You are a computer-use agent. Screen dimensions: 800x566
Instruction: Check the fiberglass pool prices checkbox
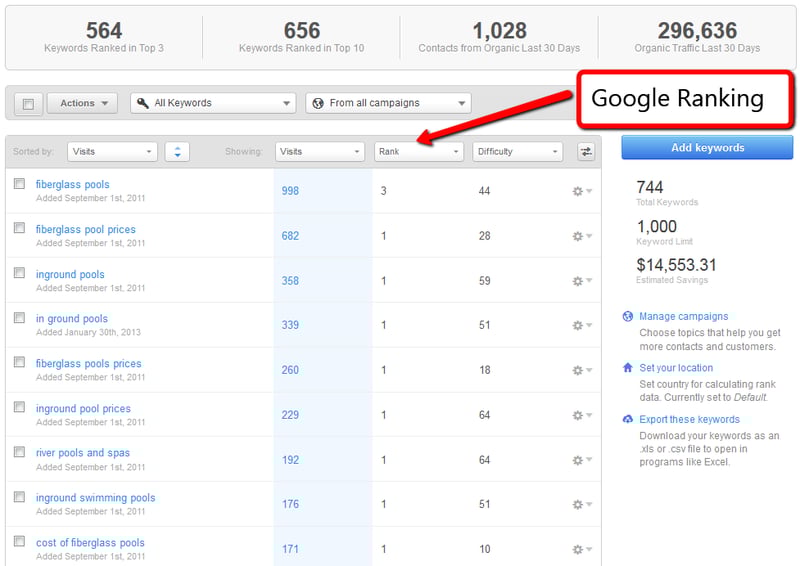point(19,228)
